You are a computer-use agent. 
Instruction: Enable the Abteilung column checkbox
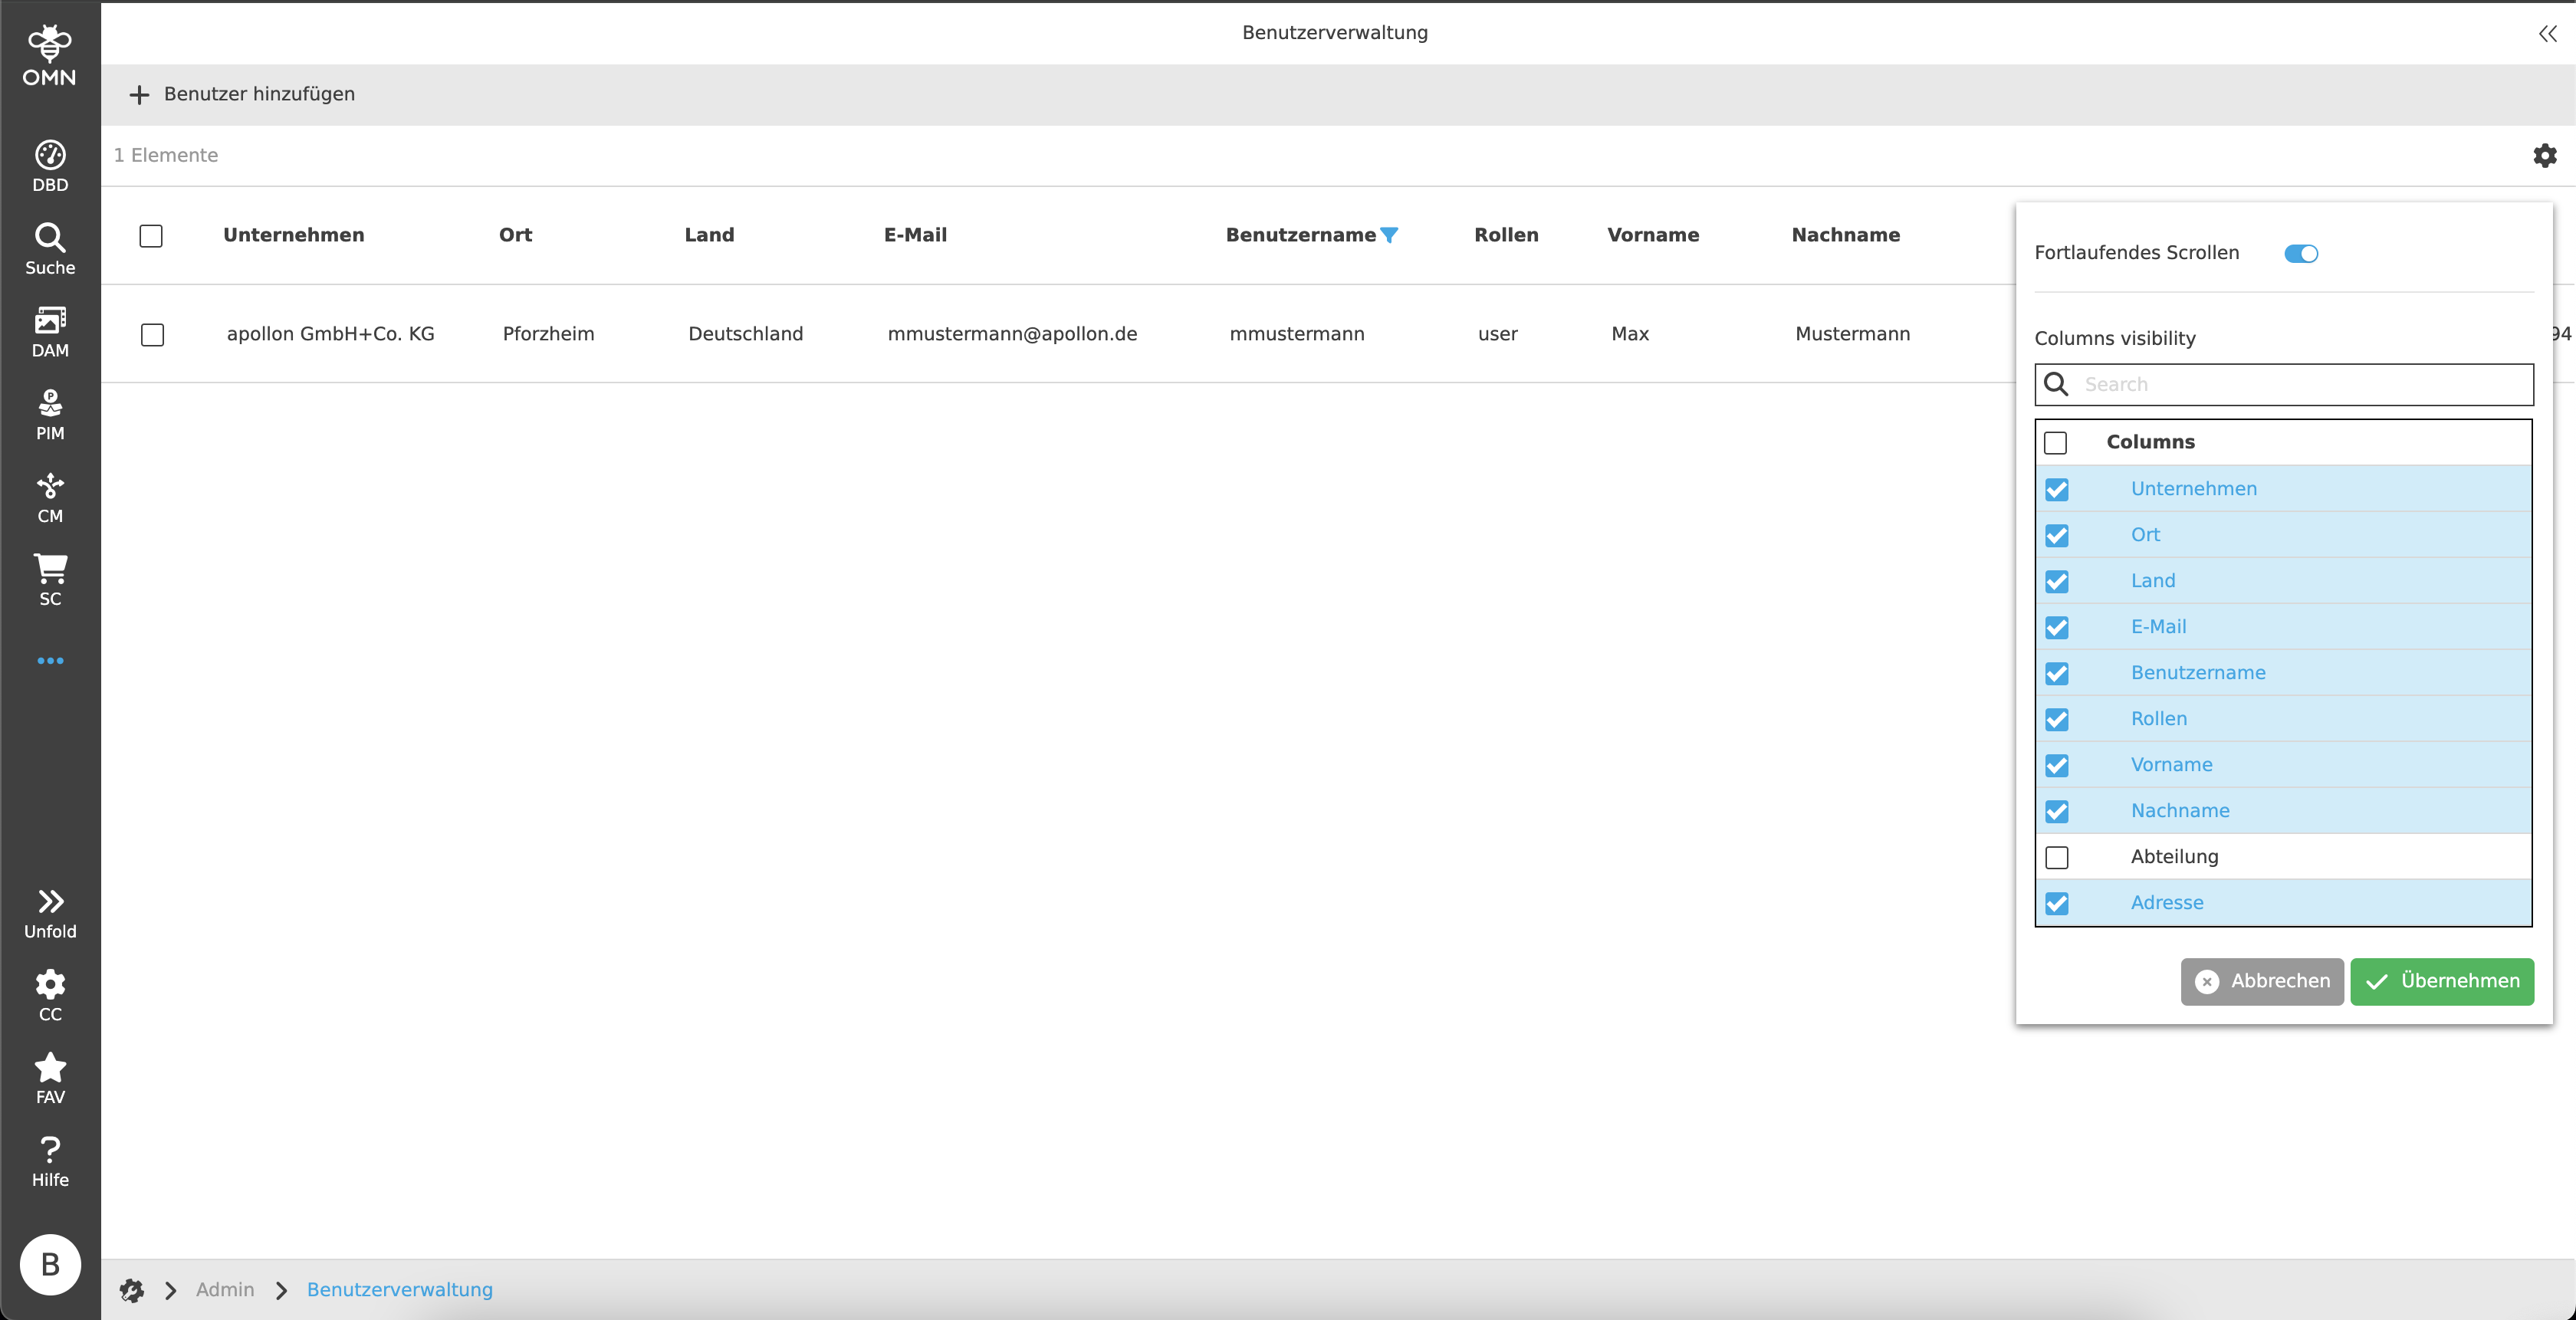(x=2056, y=857)
